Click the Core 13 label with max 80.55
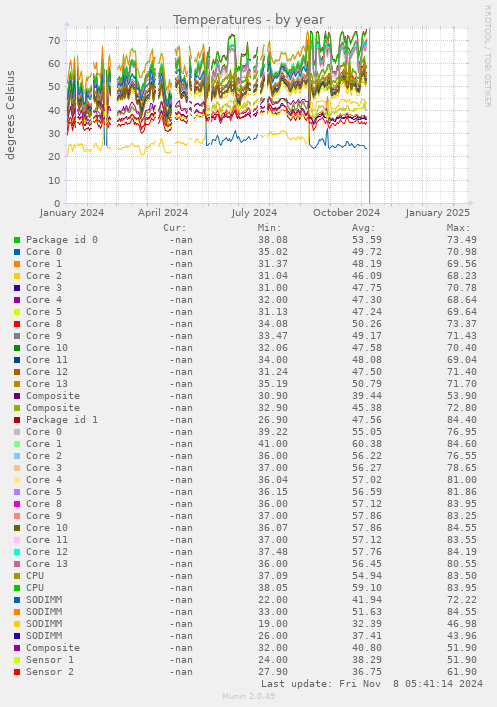Viewport: 497px width, 707px height. point(47,564)
